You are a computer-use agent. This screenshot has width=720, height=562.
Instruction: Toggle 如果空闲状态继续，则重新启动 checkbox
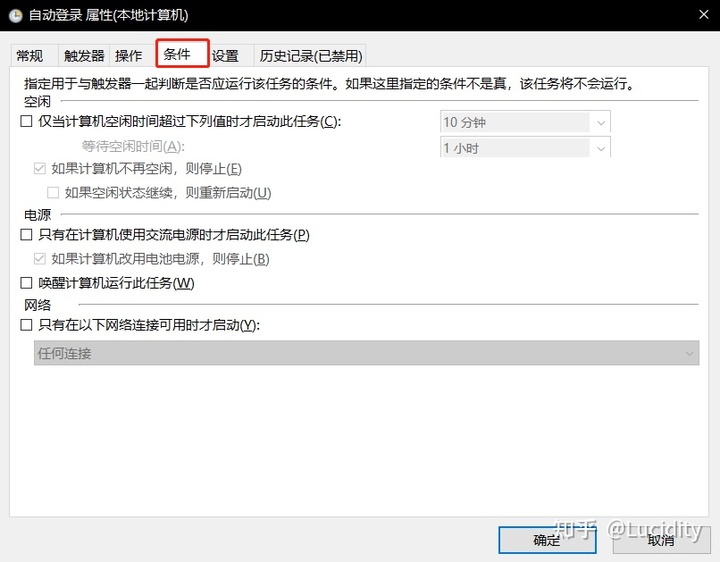tap(53, 192)
